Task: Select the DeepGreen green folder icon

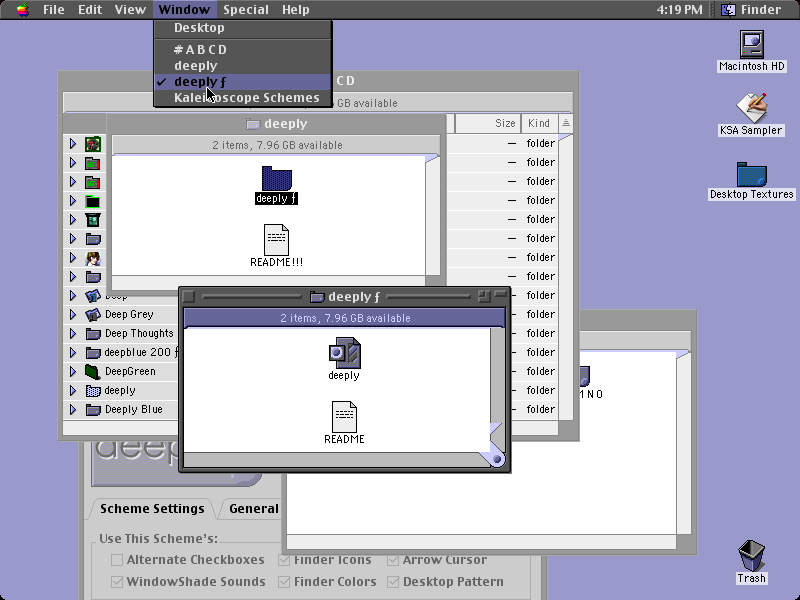Action: click(x=93, y=371)
